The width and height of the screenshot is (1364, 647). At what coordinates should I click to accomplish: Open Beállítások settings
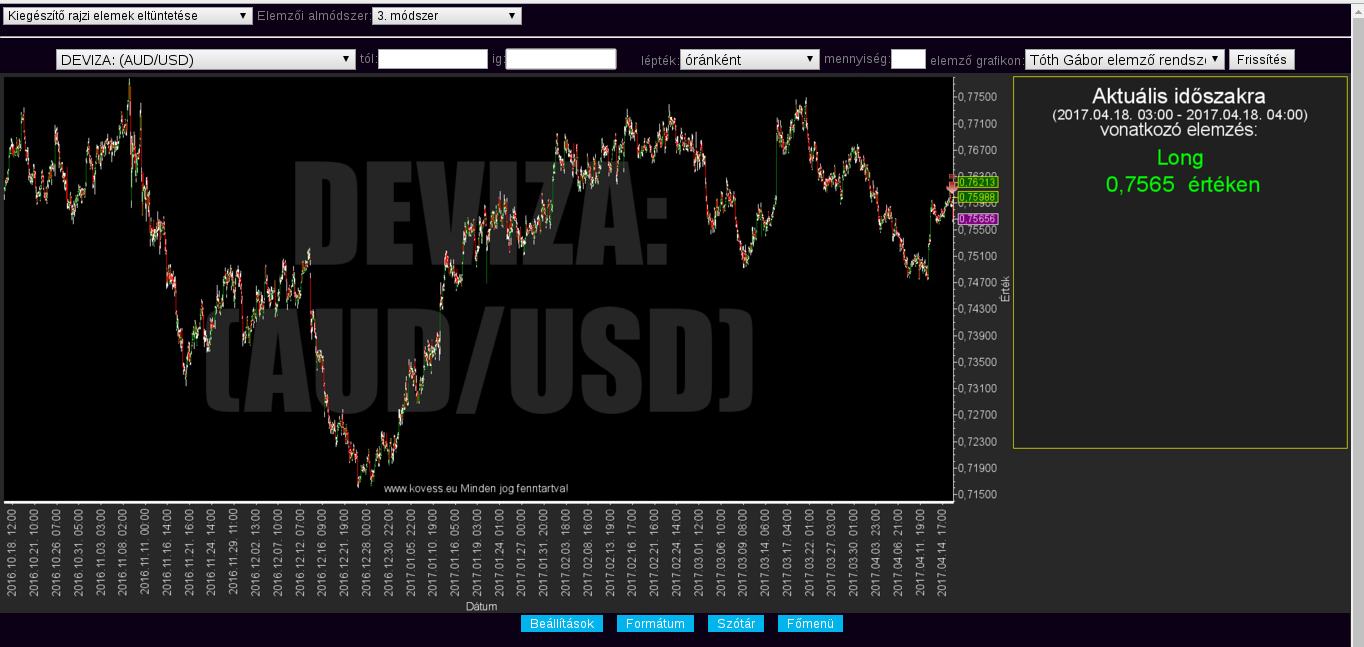pos(562,624)
